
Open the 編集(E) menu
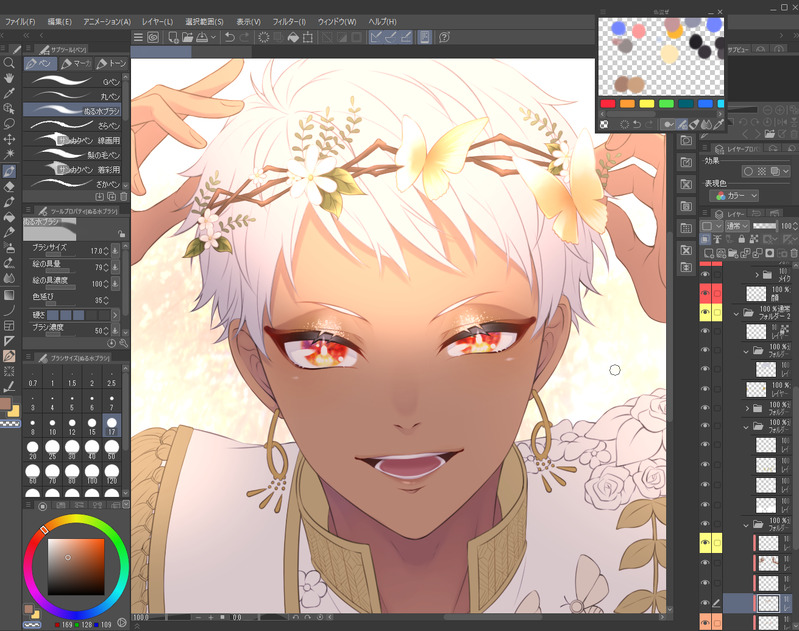coord(60,22)
